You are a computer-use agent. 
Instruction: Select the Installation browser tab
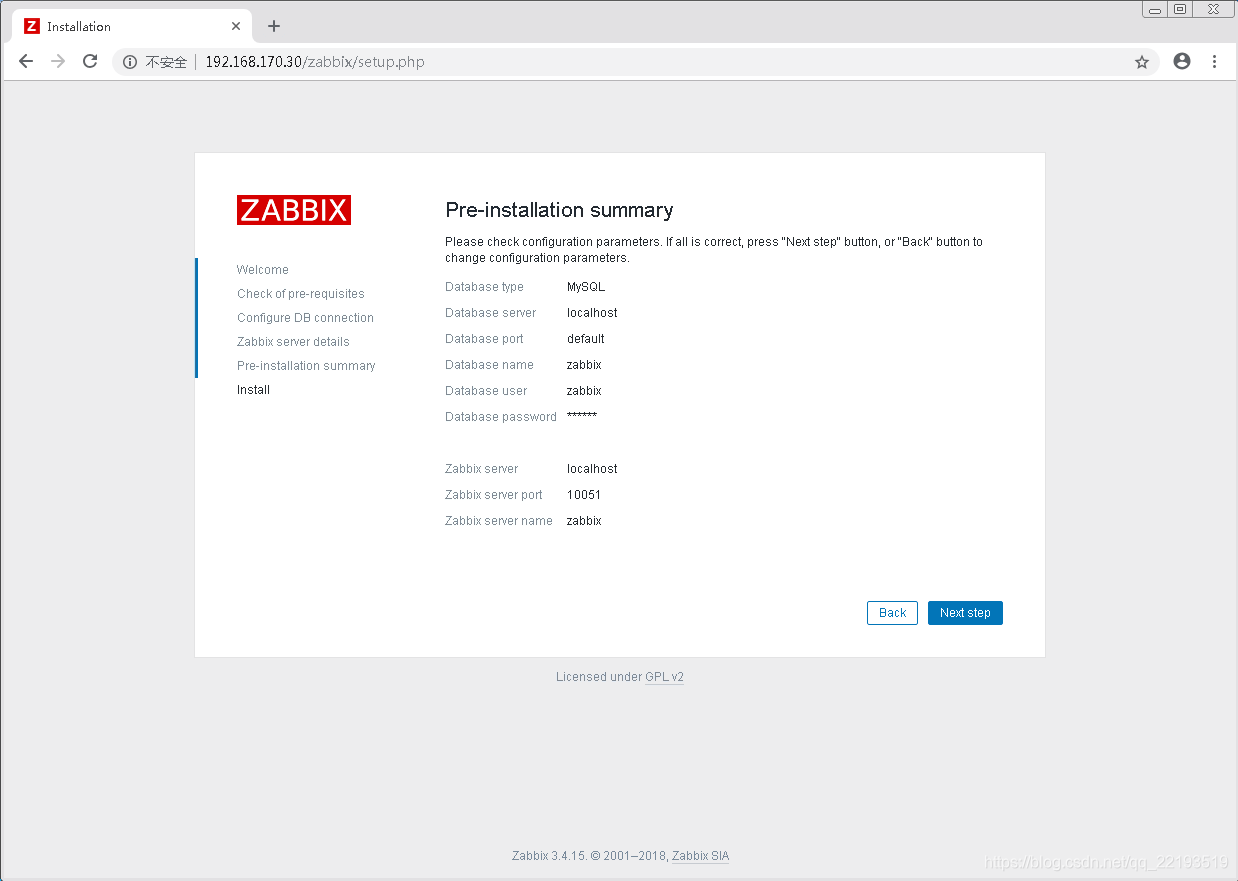click(x=133, y=26)
